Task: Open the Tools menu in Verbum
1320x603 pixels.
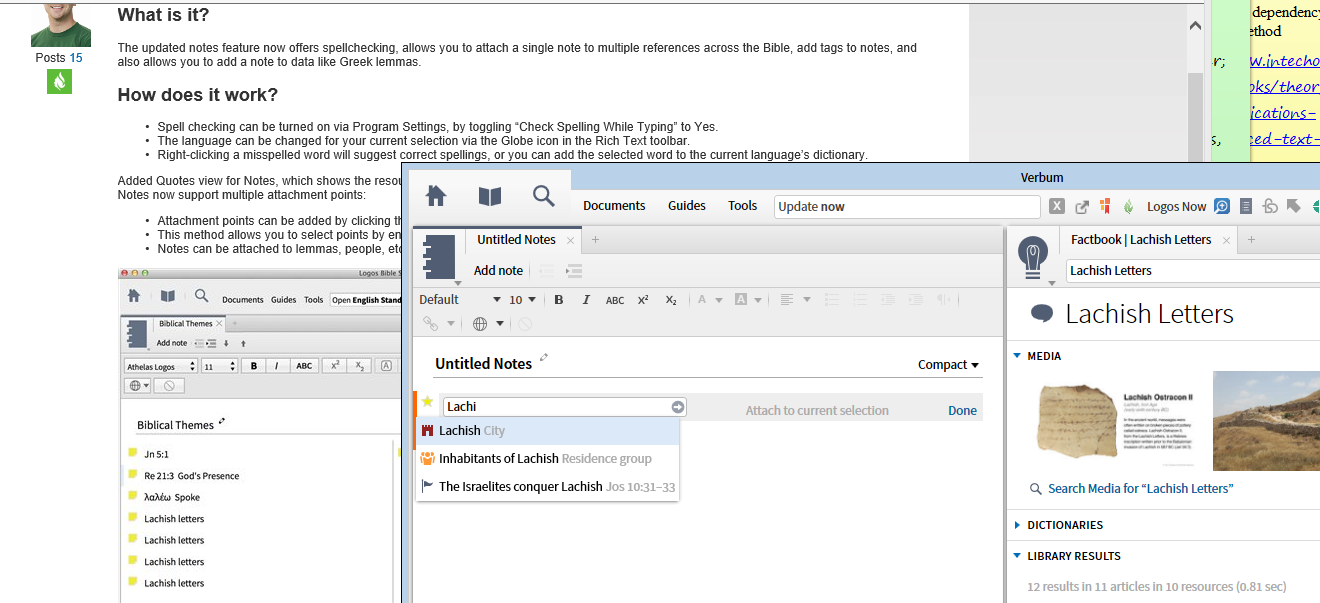Action: coord(742,206)
